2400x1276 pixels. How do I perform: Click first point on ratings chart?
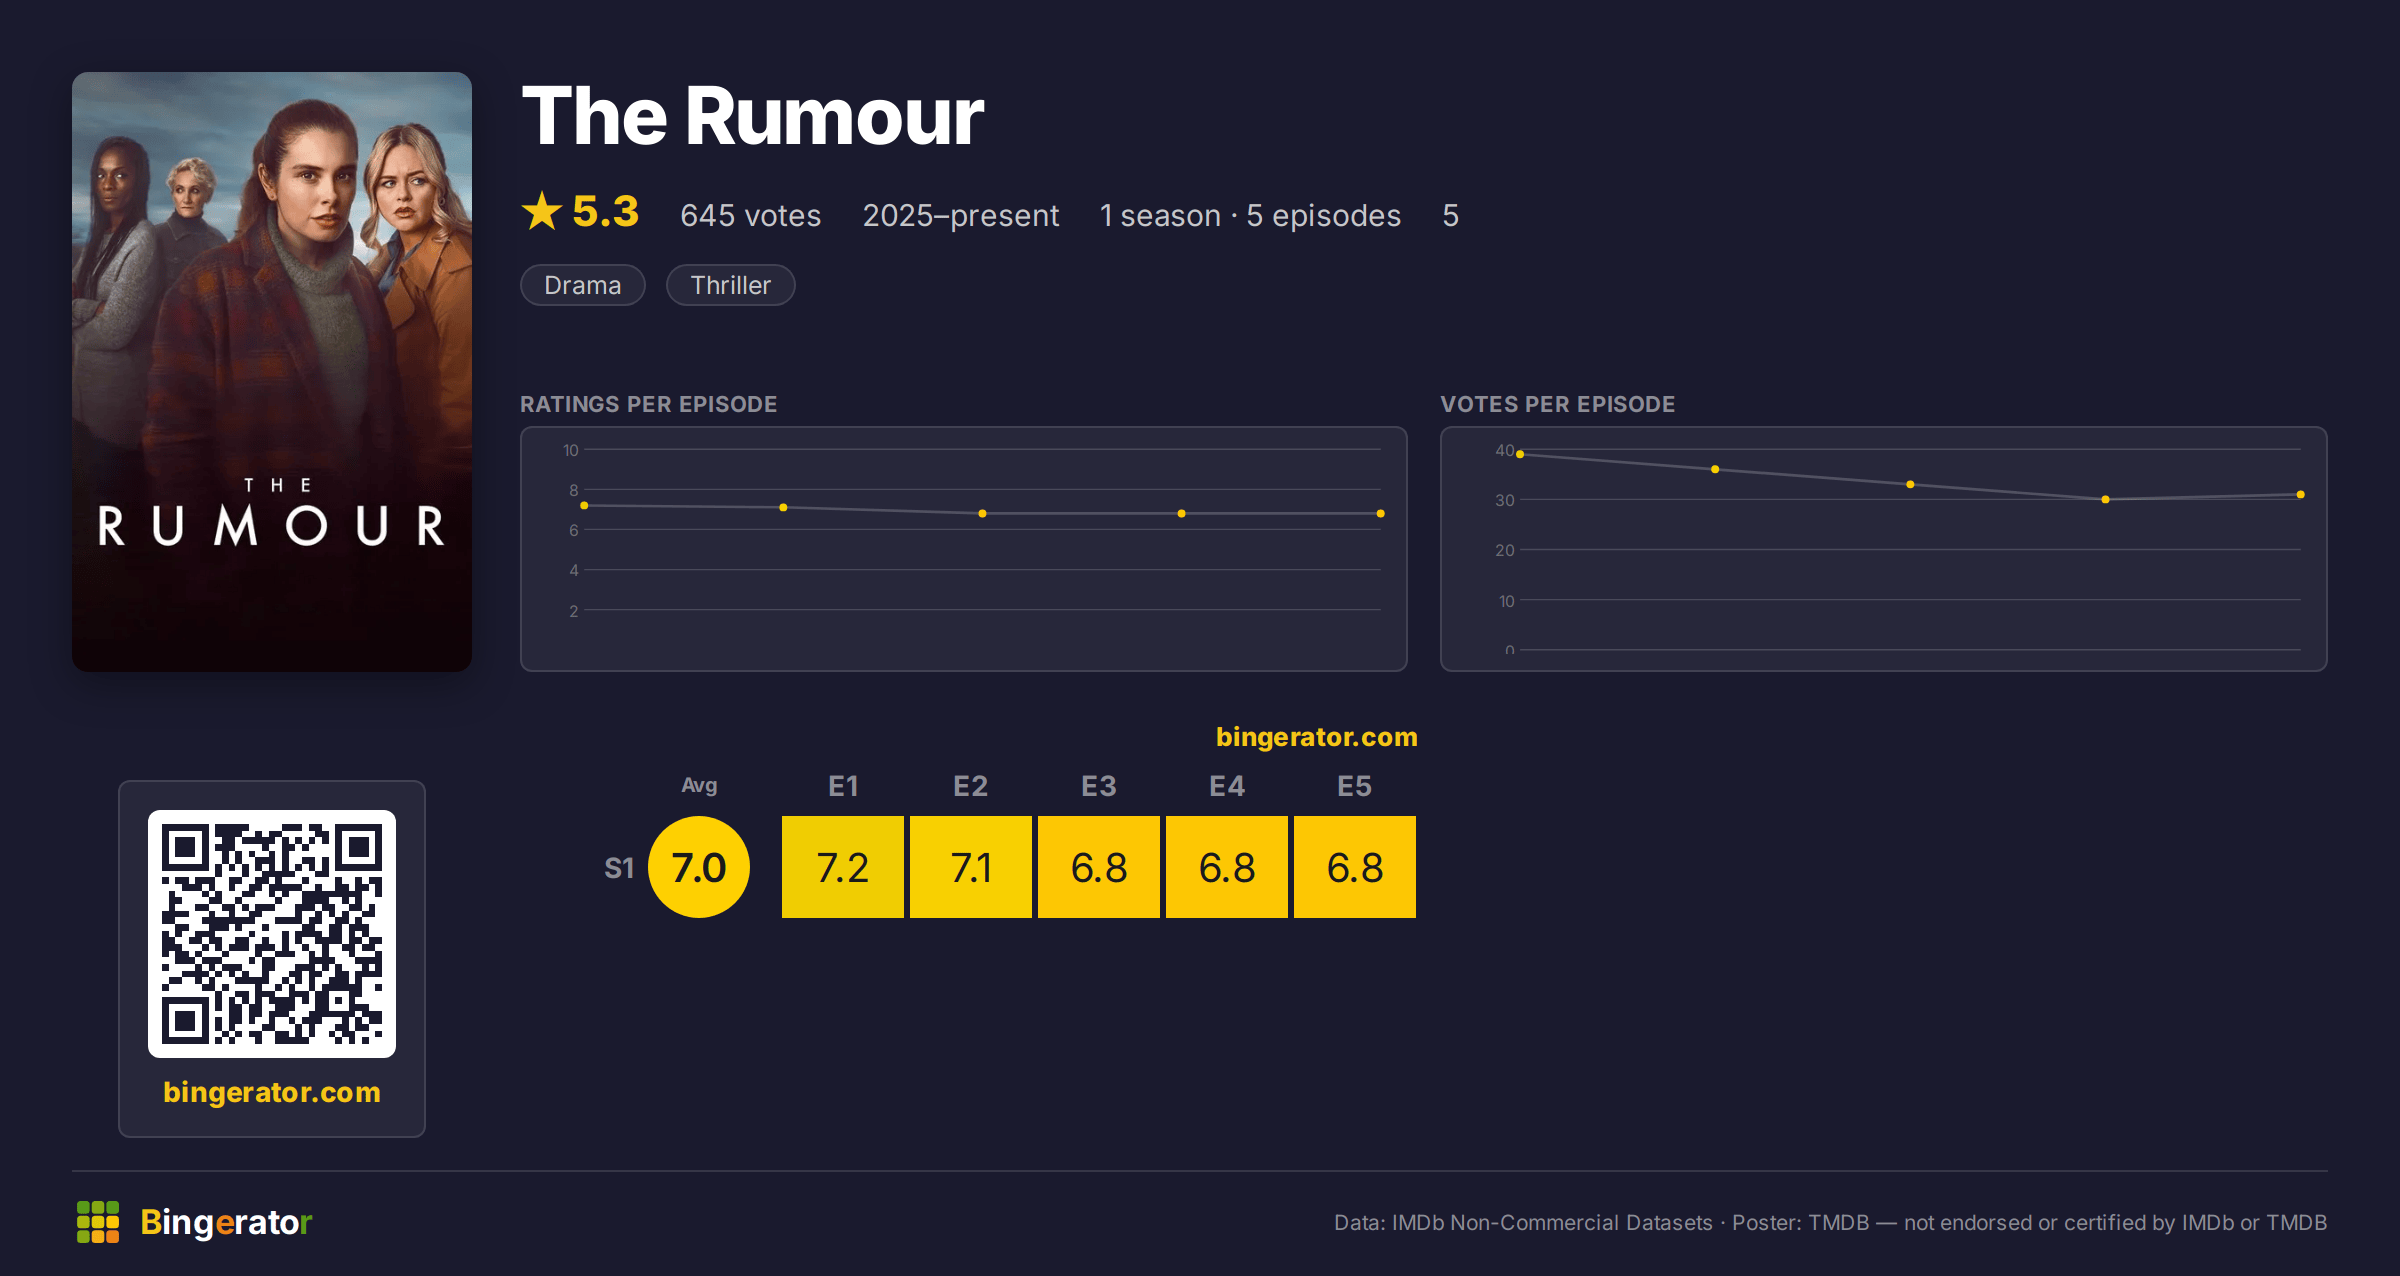coord(584,505)
